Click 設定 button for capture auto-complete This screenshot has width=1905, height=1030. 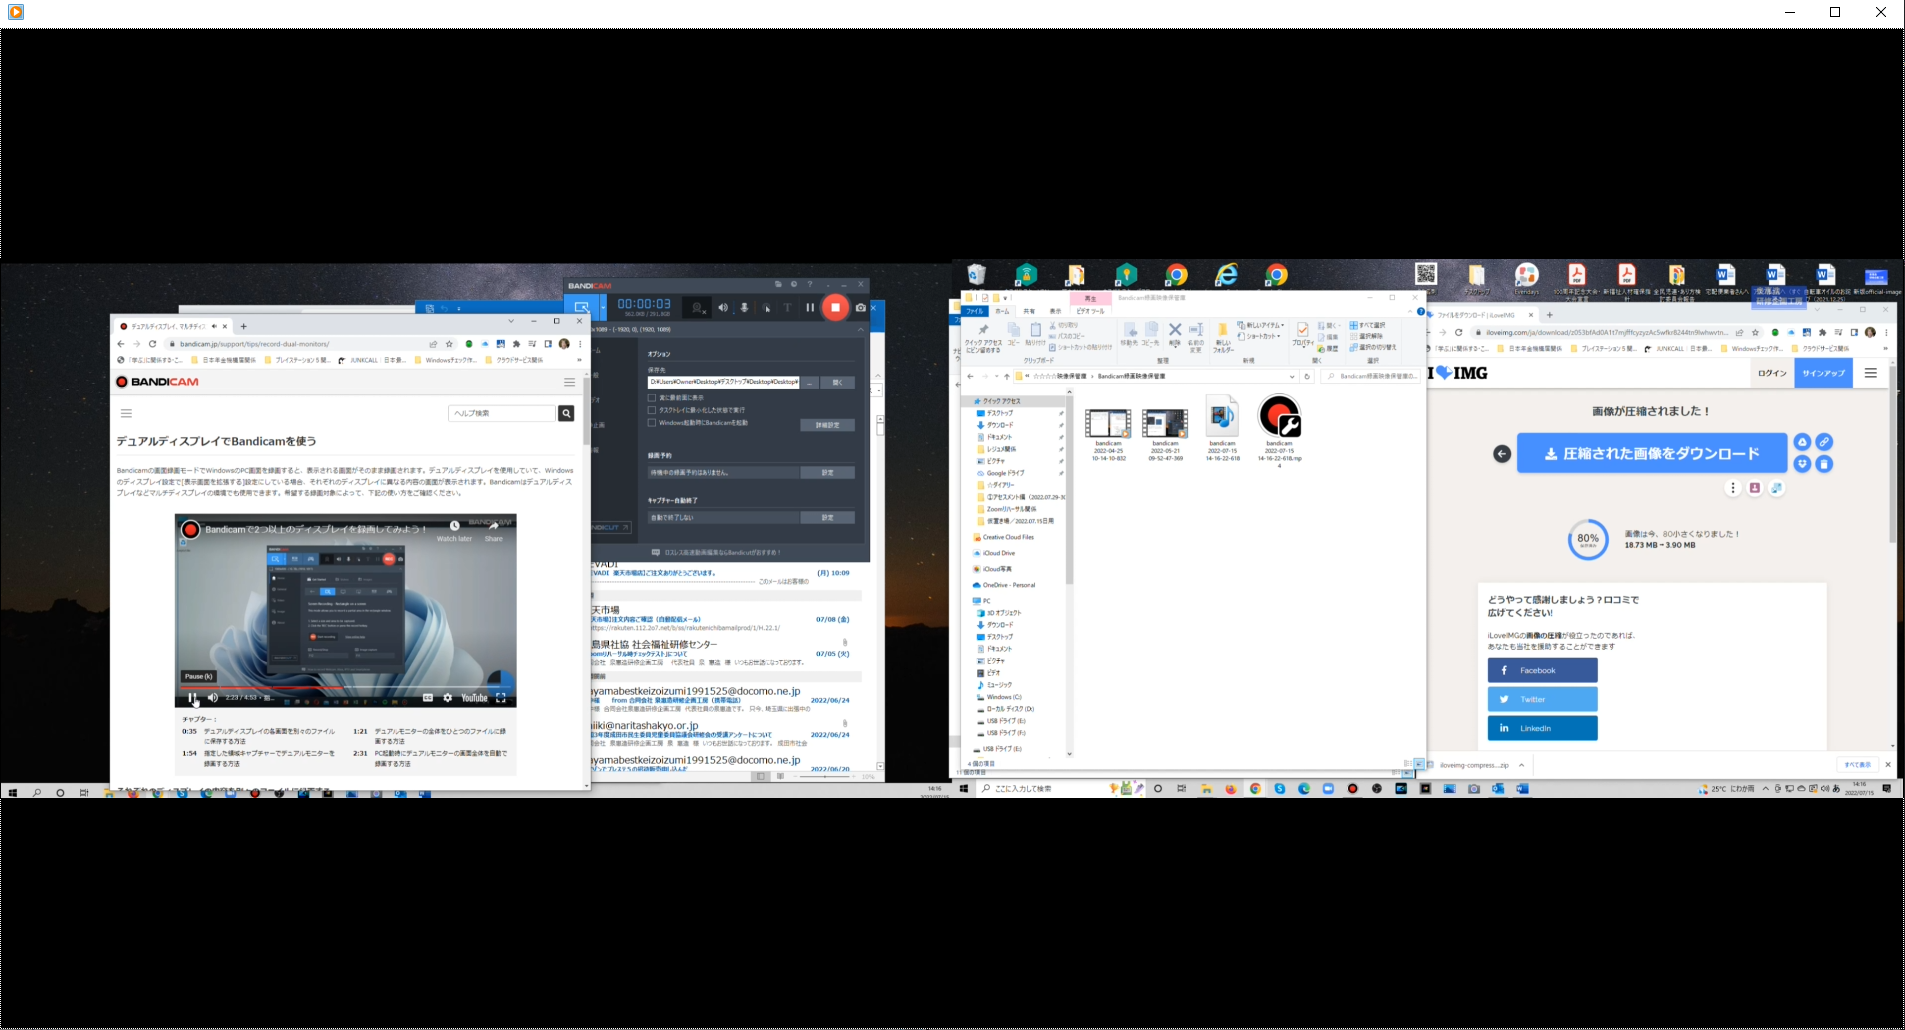pos(827,517)
